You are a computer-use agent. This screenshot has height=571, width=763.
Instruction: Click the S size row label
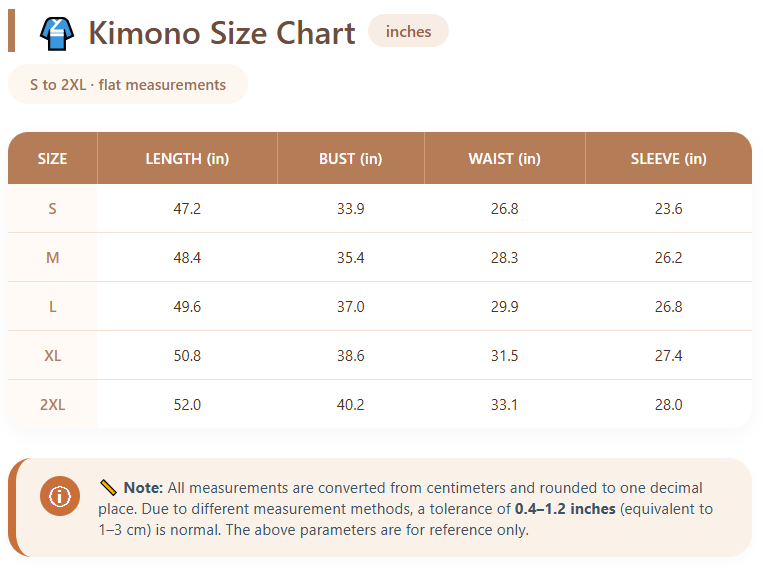pyautogui.click(x=52, y=209)
